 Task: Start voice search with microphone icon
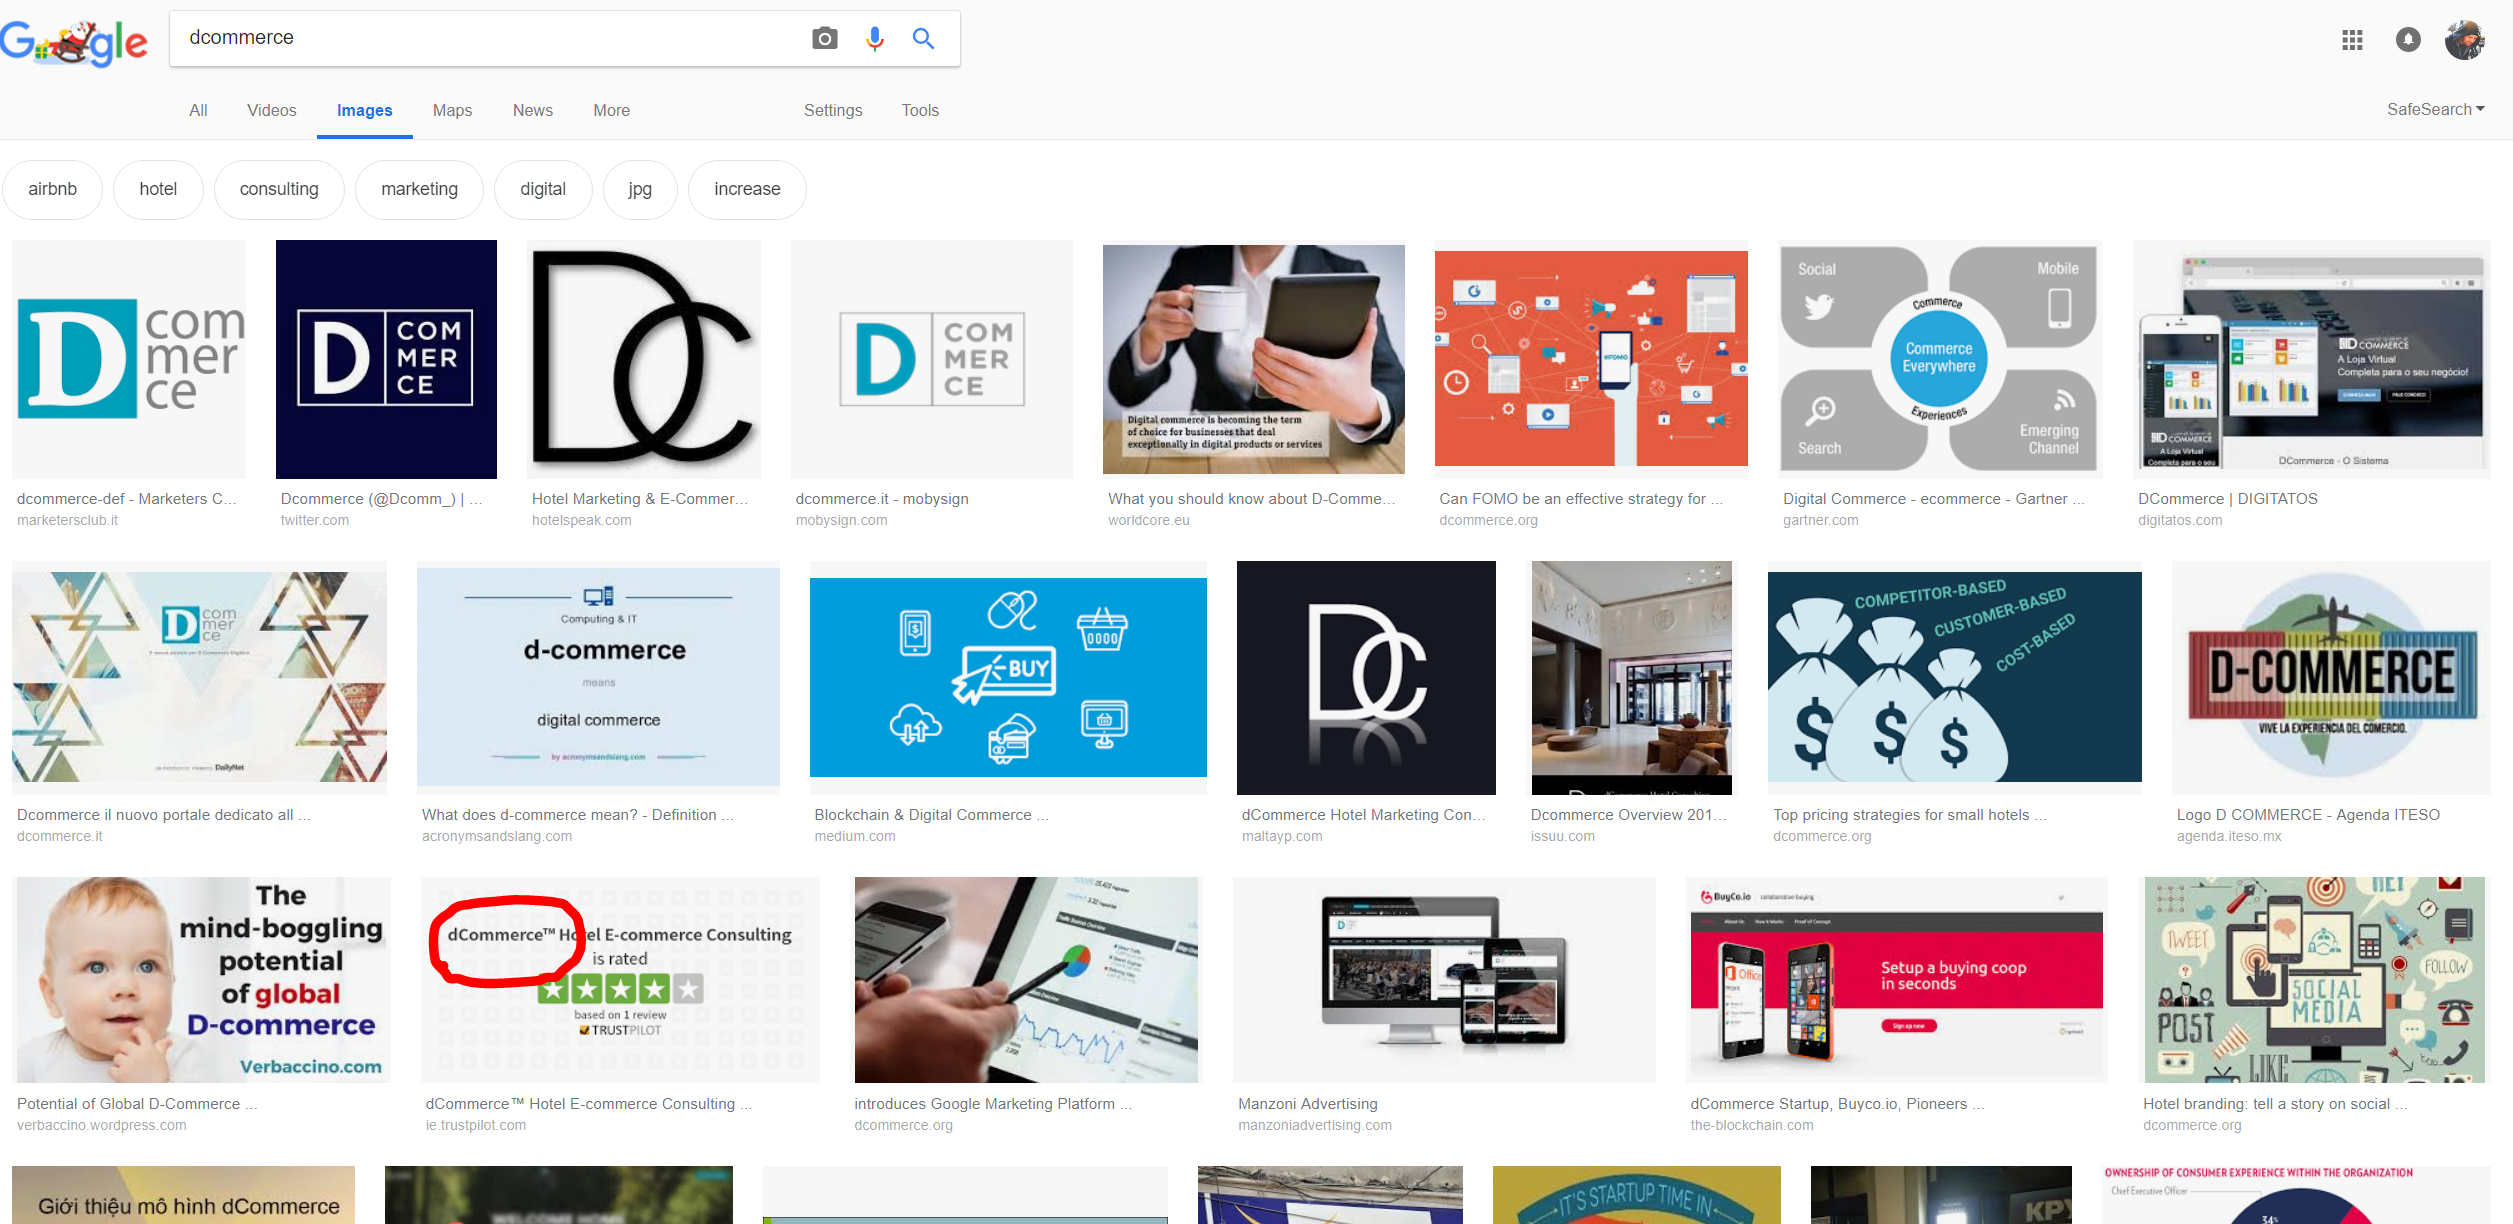(x=874, y=38)
